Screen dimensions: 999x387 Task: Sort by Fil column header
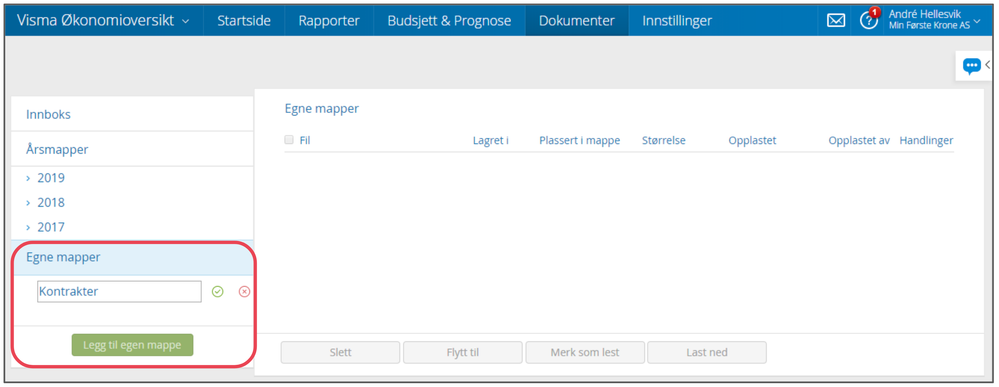point(305,140)
